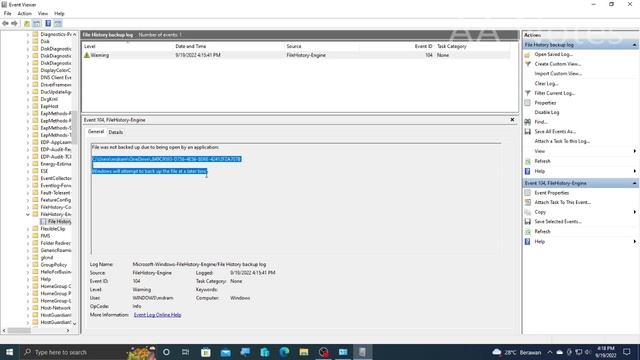Open the Help menu in menu bar
Viewport: 640px width, 360px height.
tap(59, 13)
